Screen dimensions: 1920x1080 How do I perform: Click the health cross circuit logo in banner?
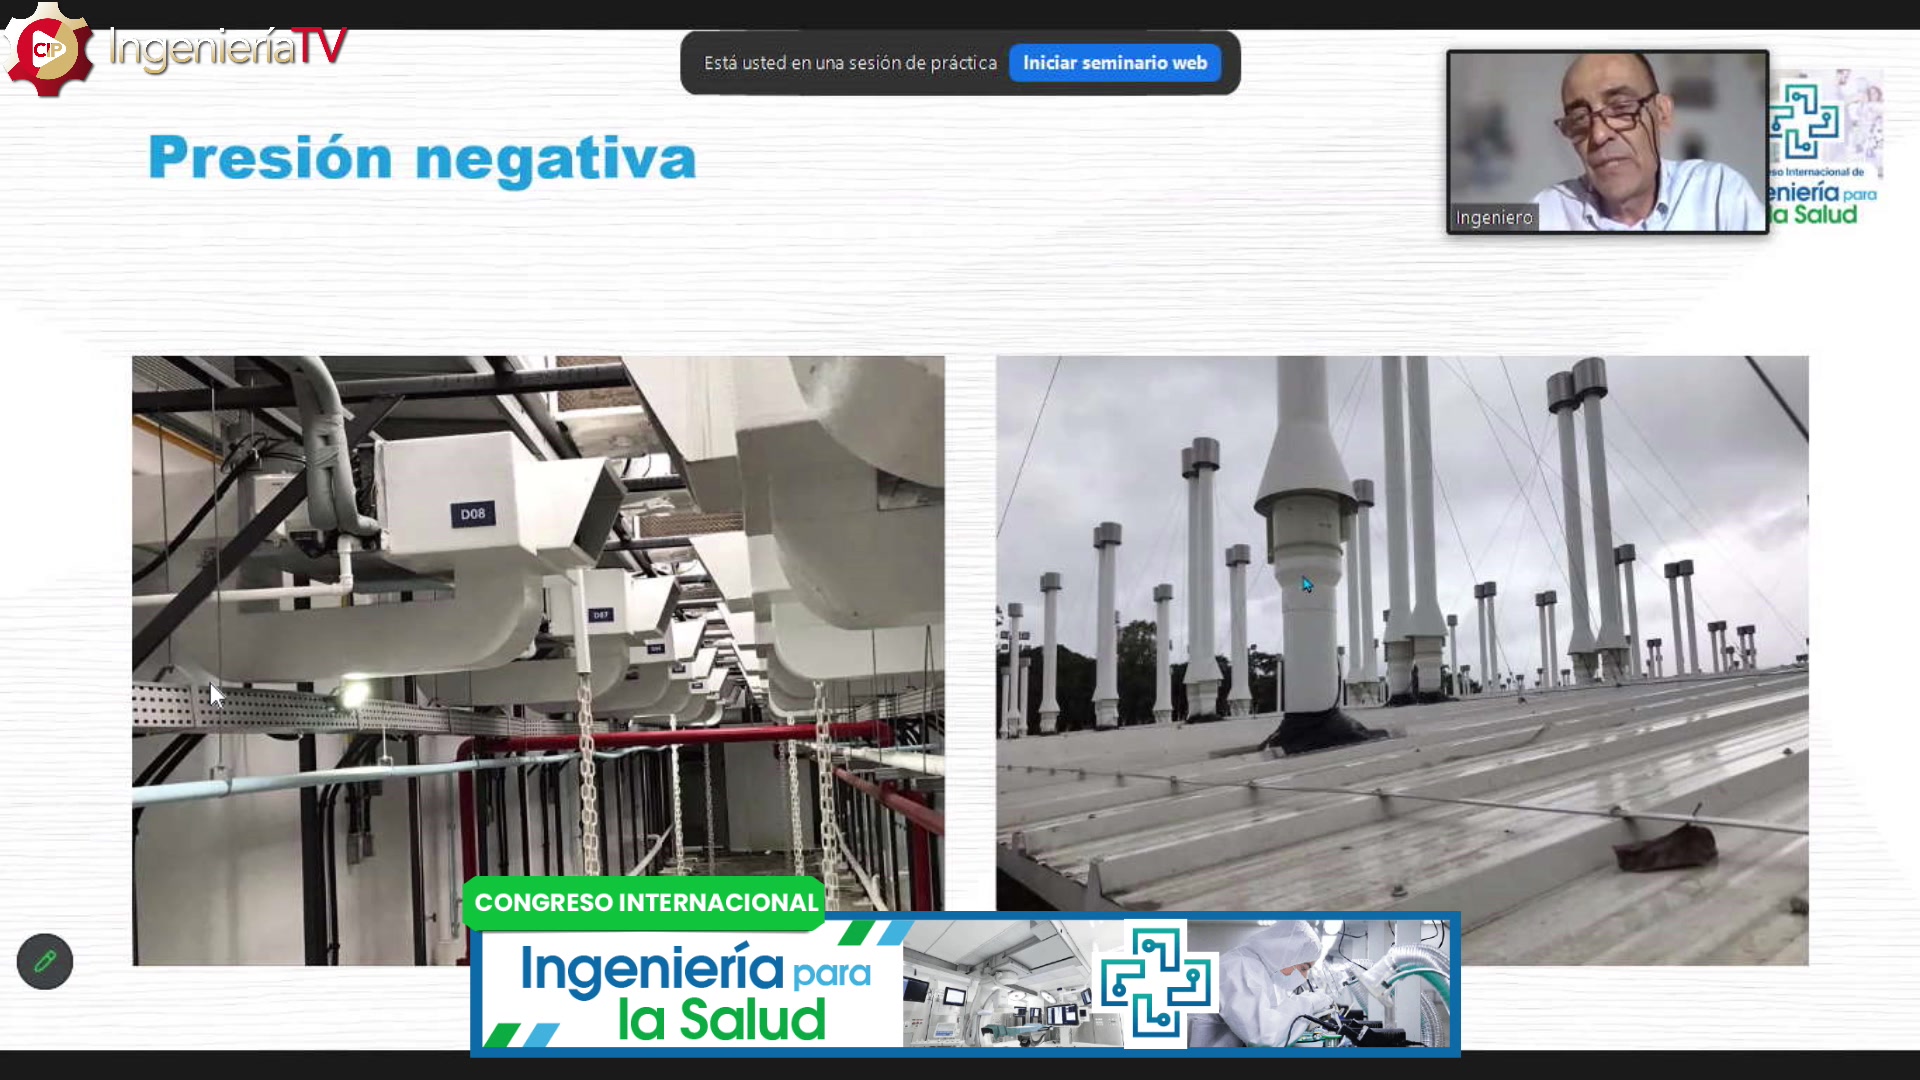1156,984
